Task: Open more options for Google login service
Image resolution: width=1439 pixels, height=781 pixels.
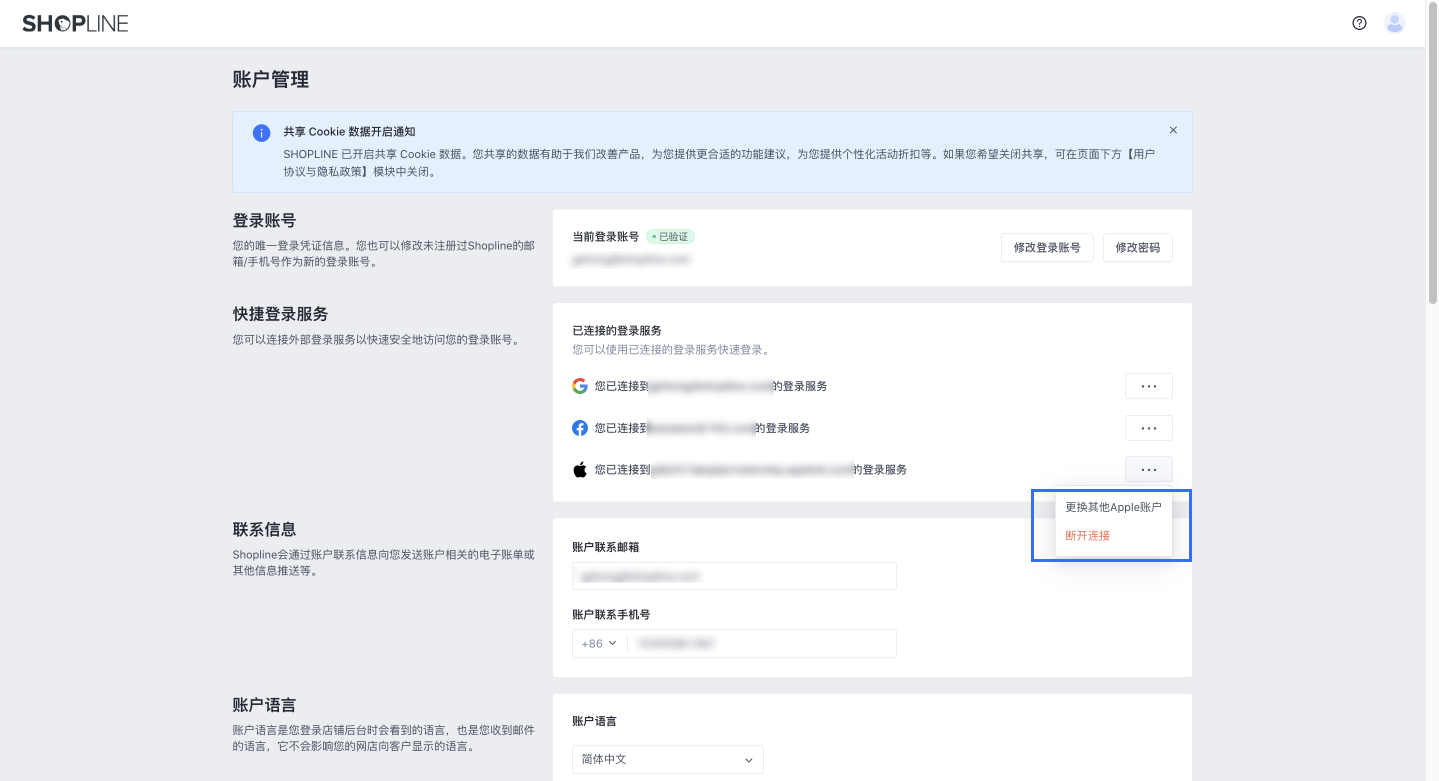Action: coord(1147,385)
